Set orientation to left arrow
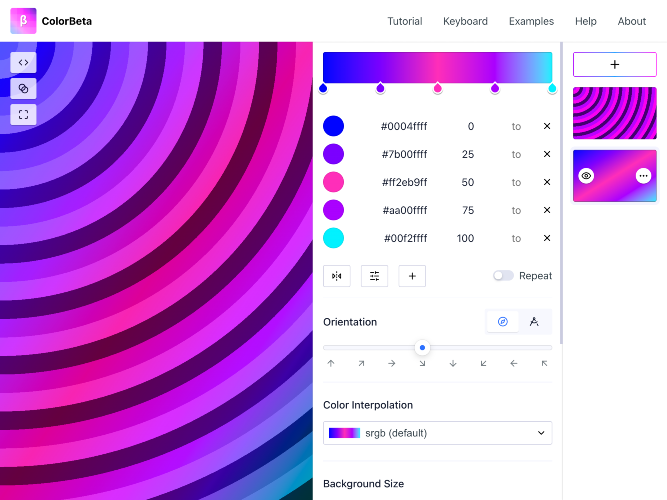This screenshot has height=500, width=667. click(x=514, y=363)
